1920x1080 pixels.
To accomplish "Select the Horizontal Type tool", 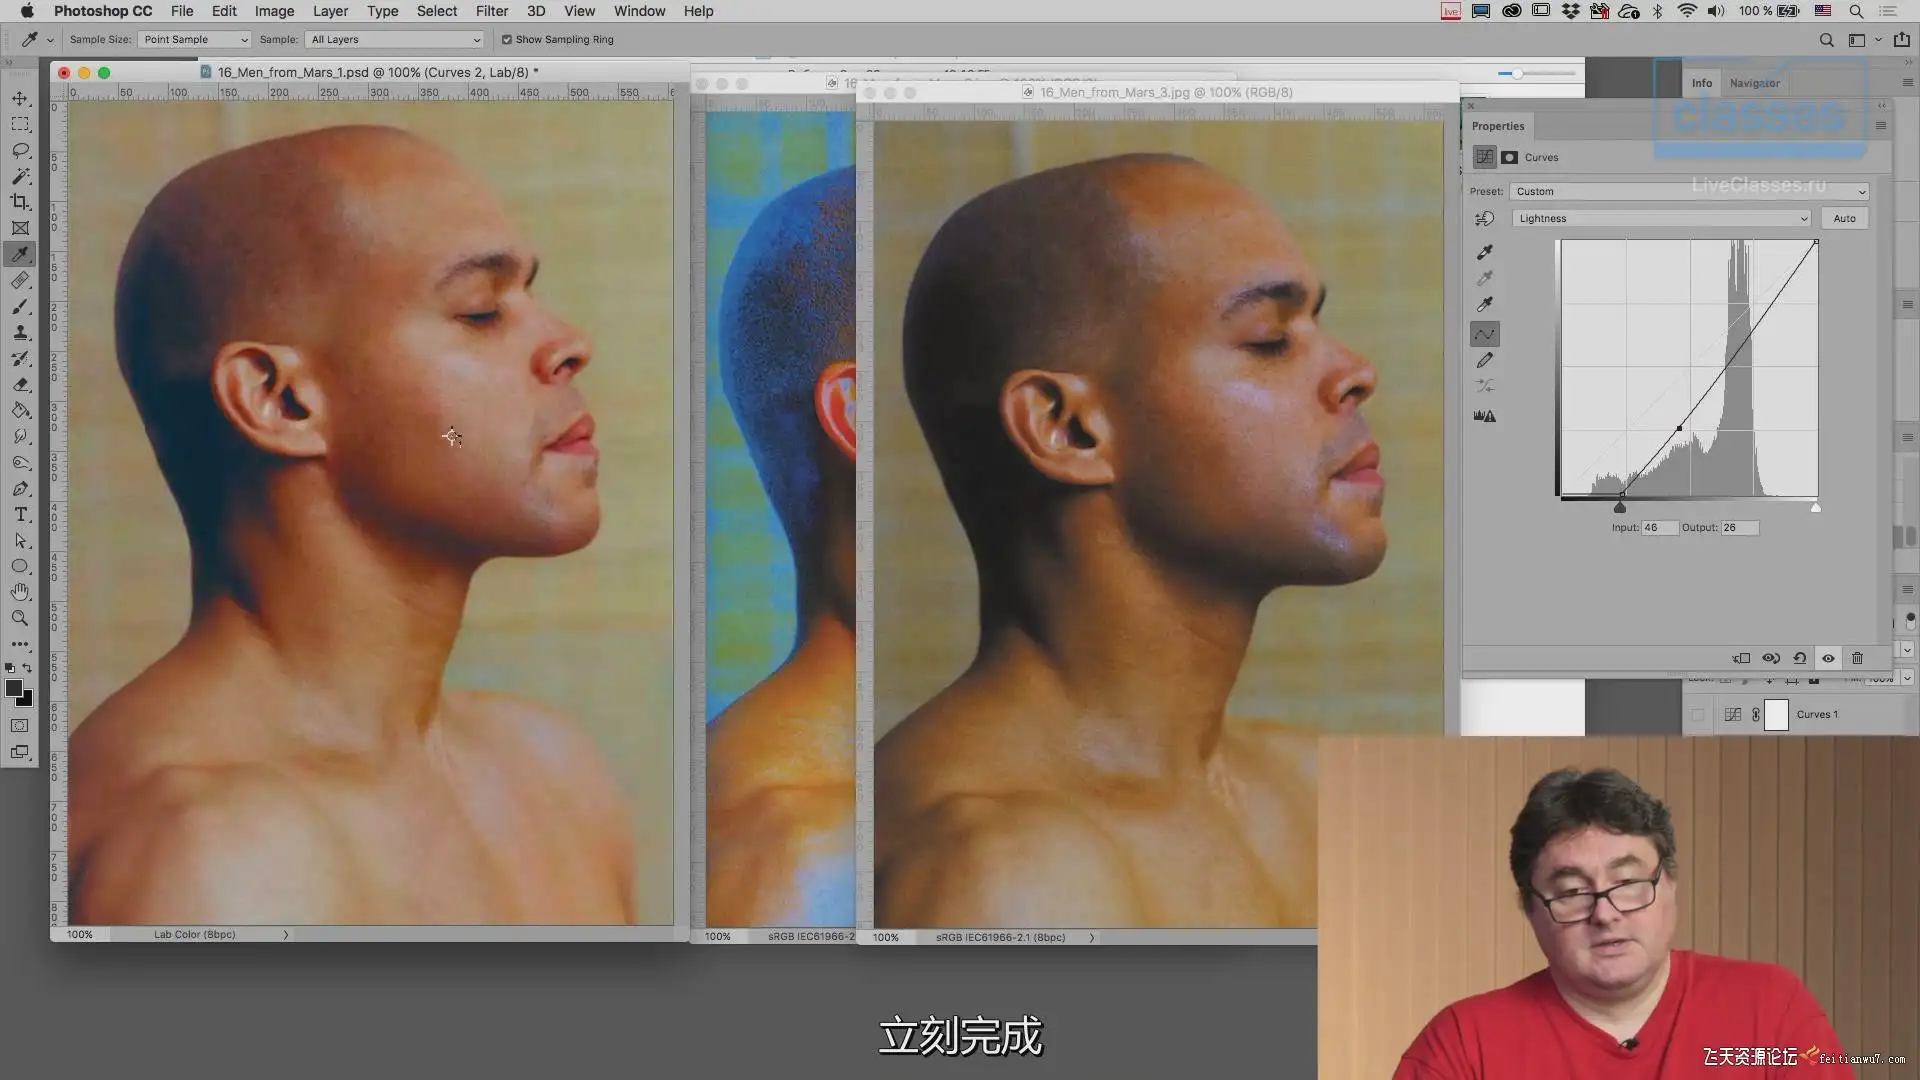I will [20, 514].
